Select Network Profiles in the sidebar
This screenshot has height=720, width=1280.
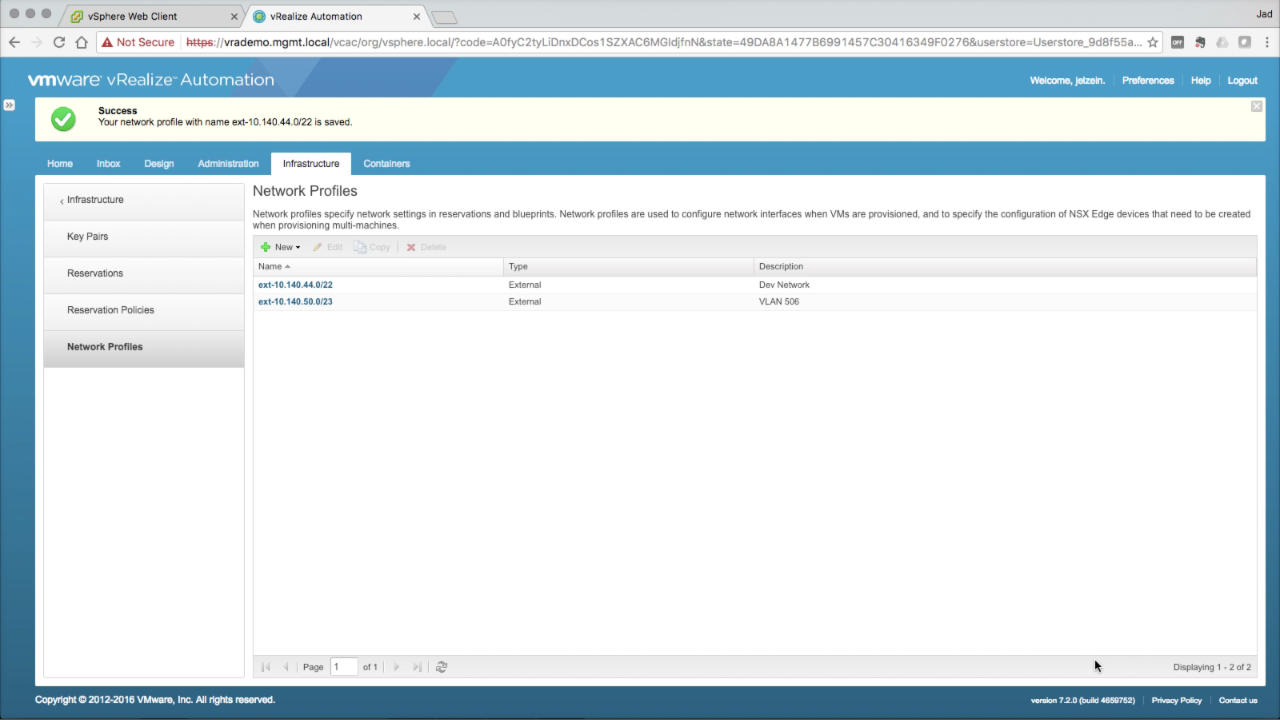click(x=144, y=347)
